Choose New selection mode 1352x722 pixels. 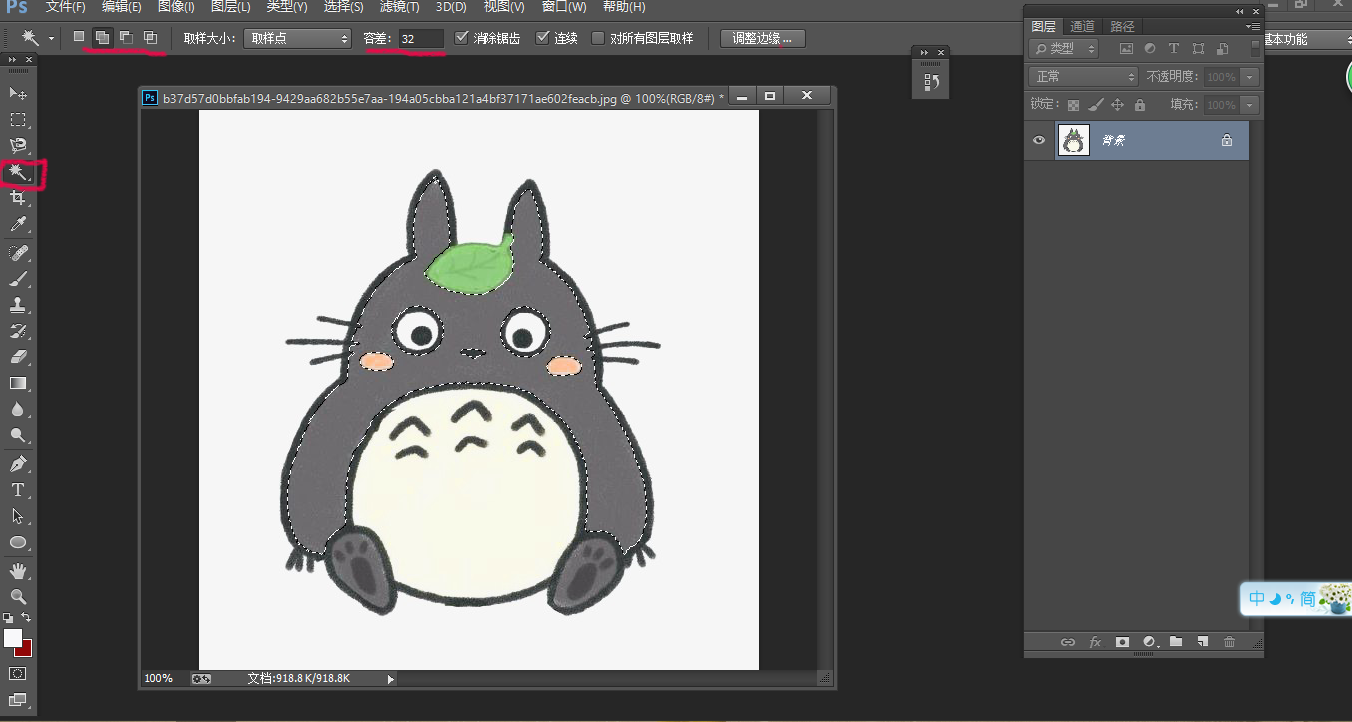[x=79, y=38]
